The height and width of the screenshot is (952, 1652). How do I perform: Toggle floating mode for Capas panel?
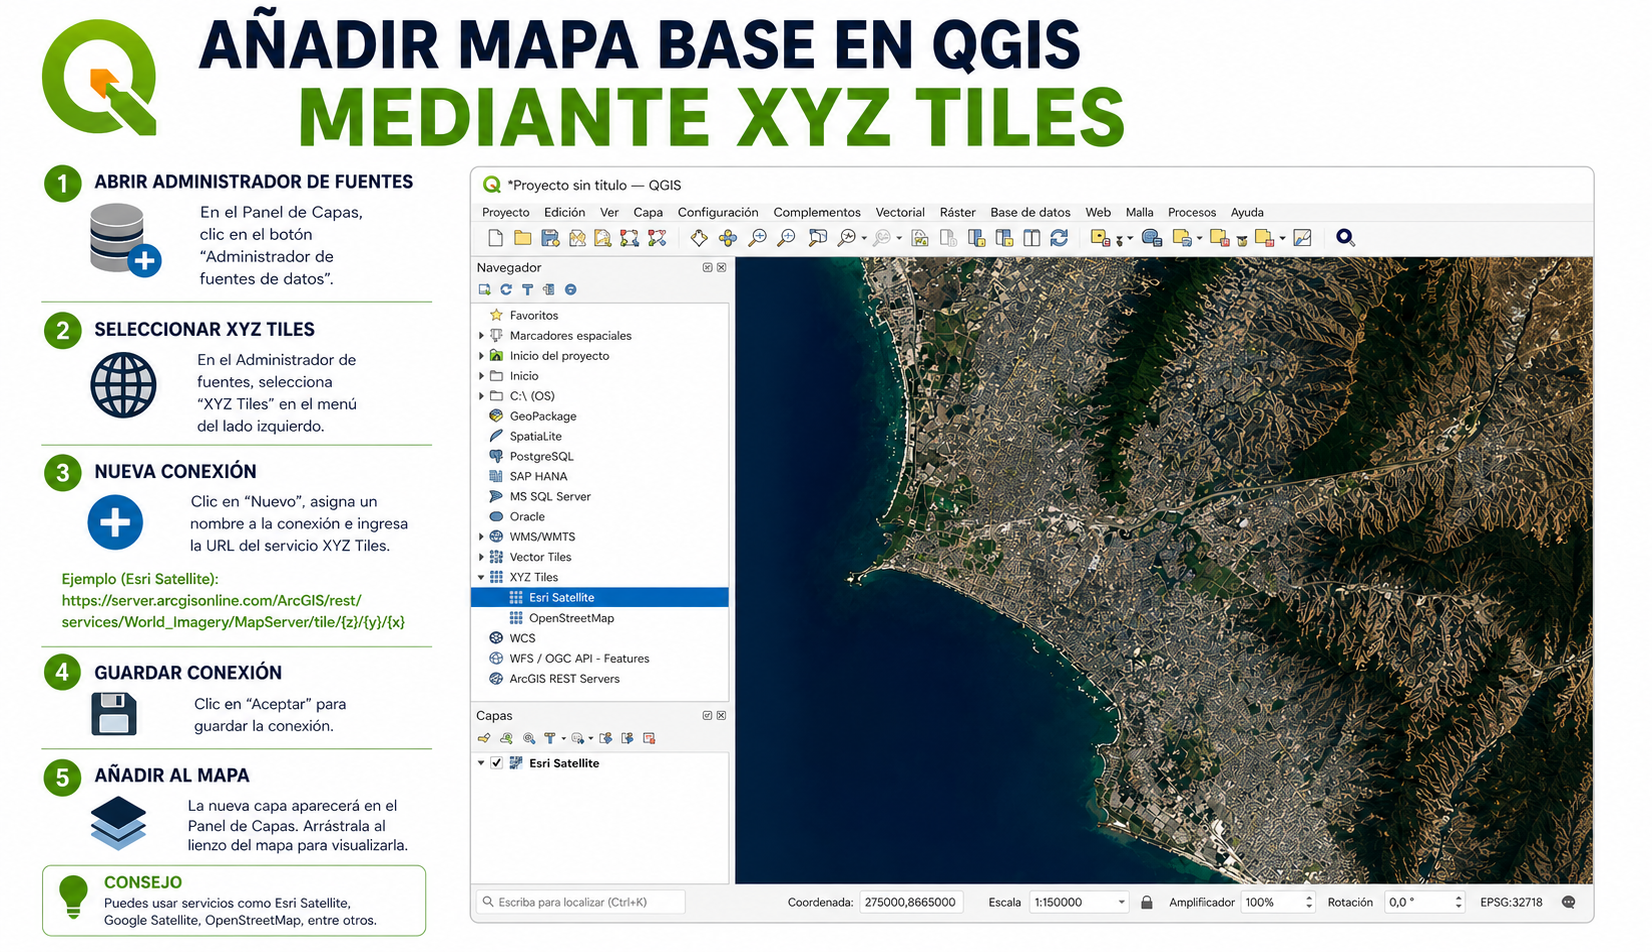coord(707,716)
